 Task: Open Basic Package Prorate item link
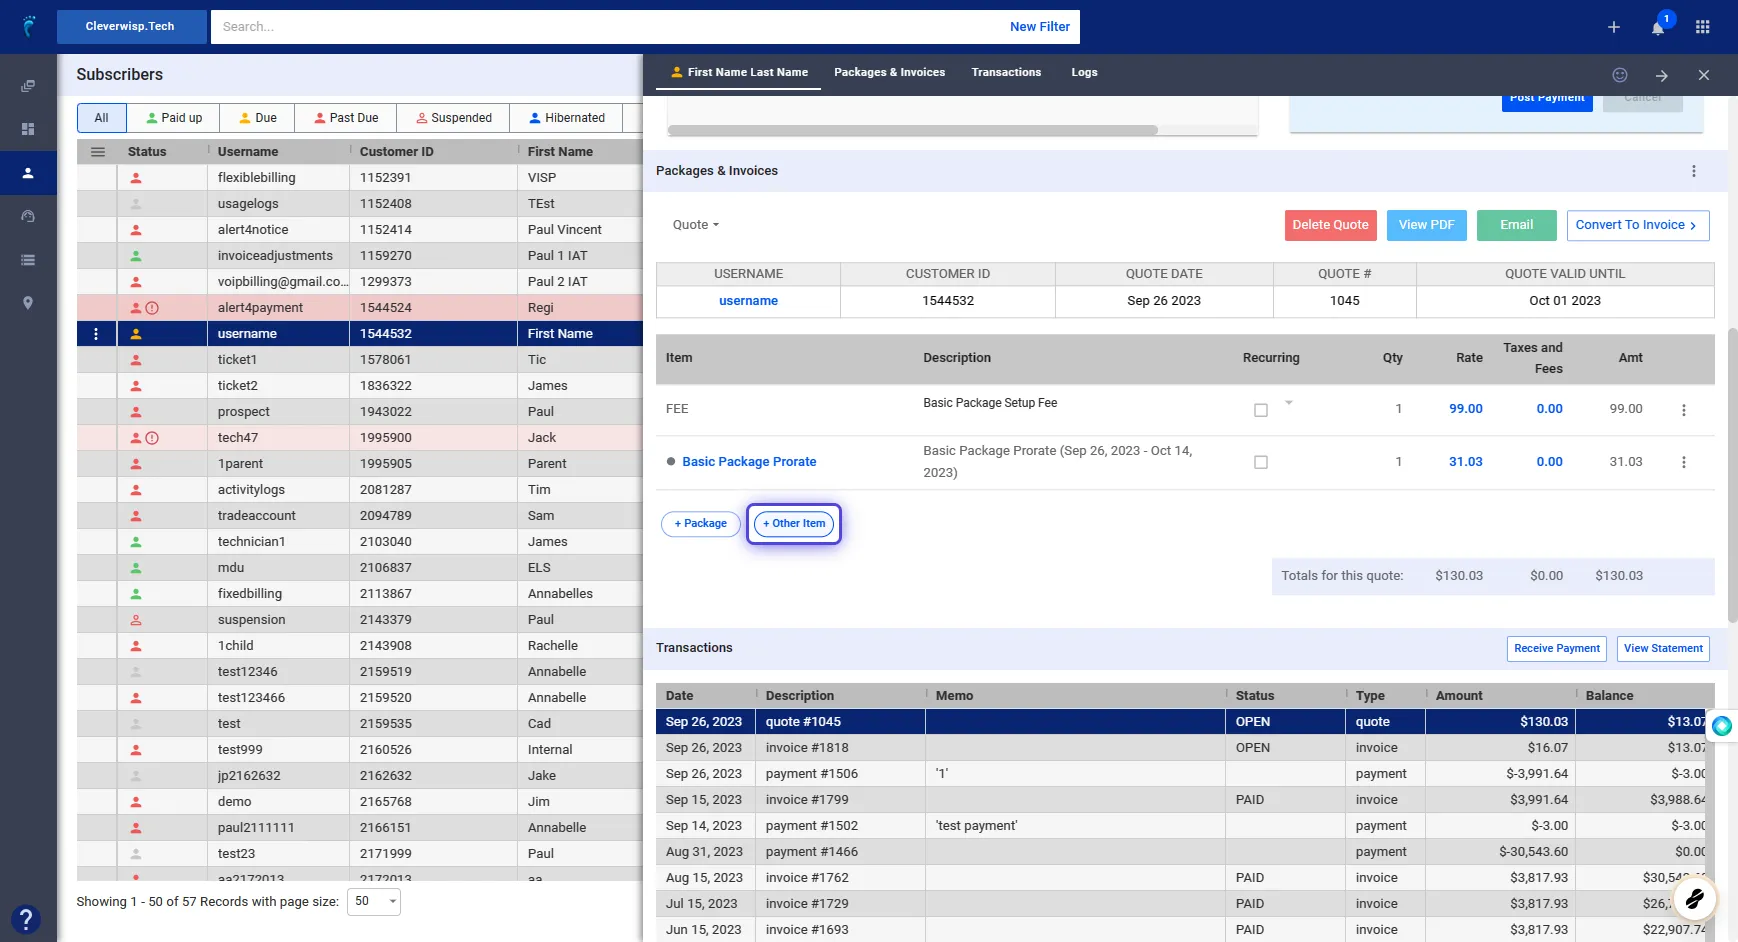click(x=749, y=462)
